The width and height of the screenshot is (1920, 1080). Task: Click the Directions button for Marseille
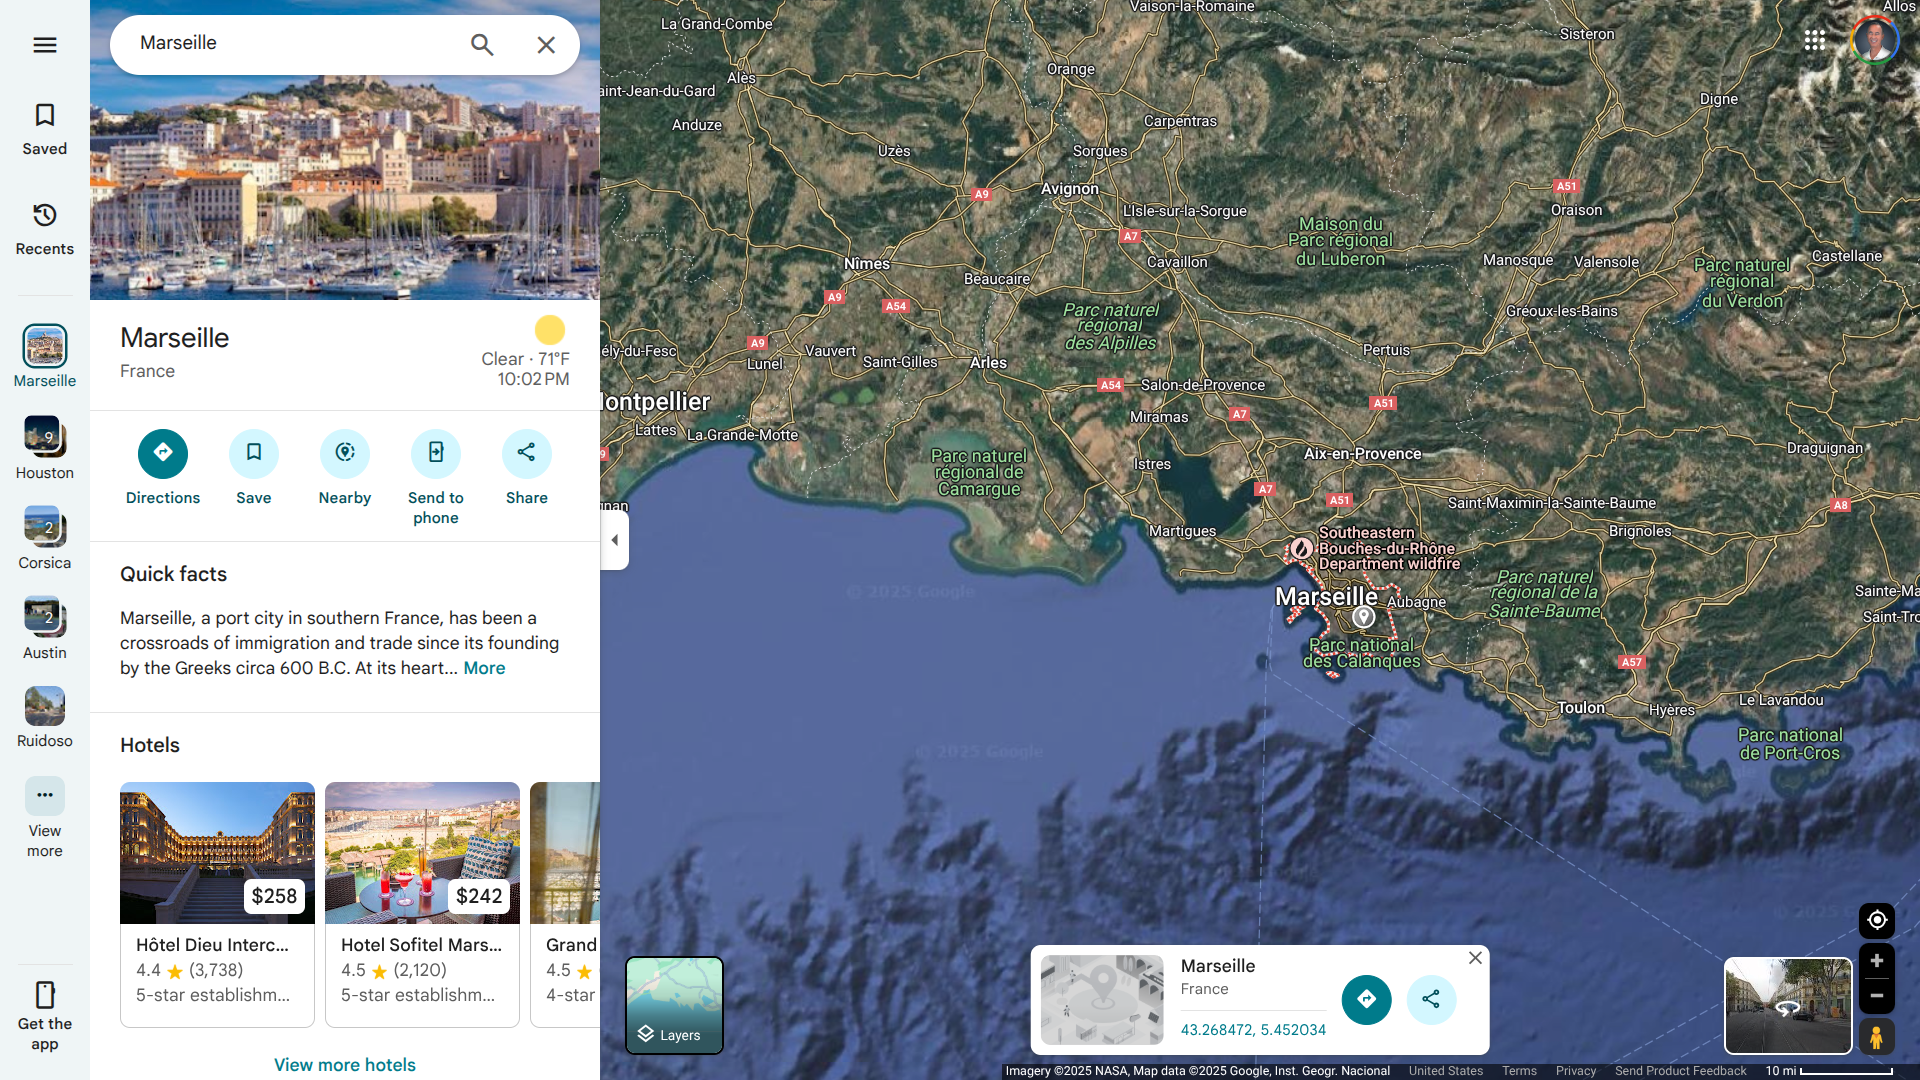click(162, 454)
